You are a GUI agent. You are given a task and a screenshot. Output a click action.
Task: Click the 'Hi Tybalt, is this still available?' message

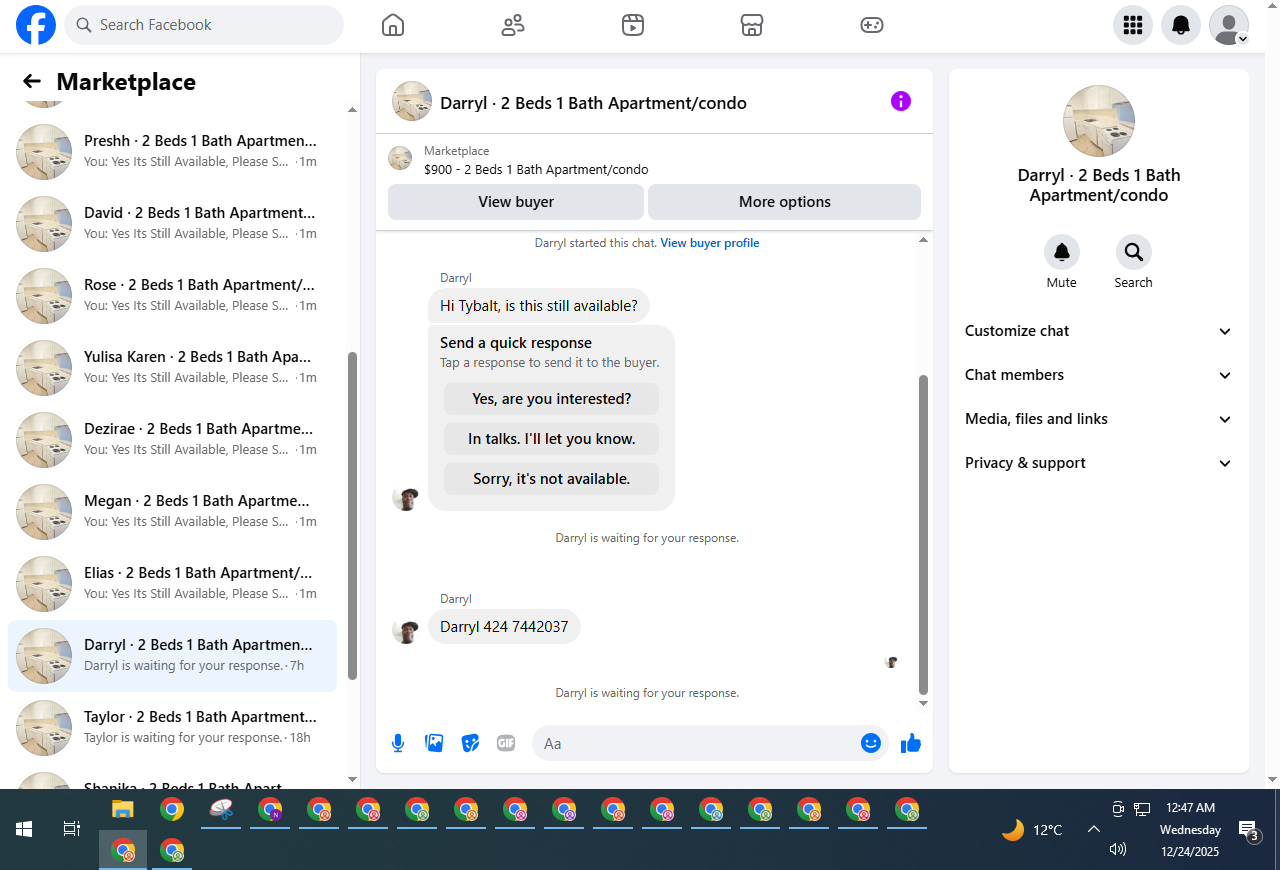[539, 306]
